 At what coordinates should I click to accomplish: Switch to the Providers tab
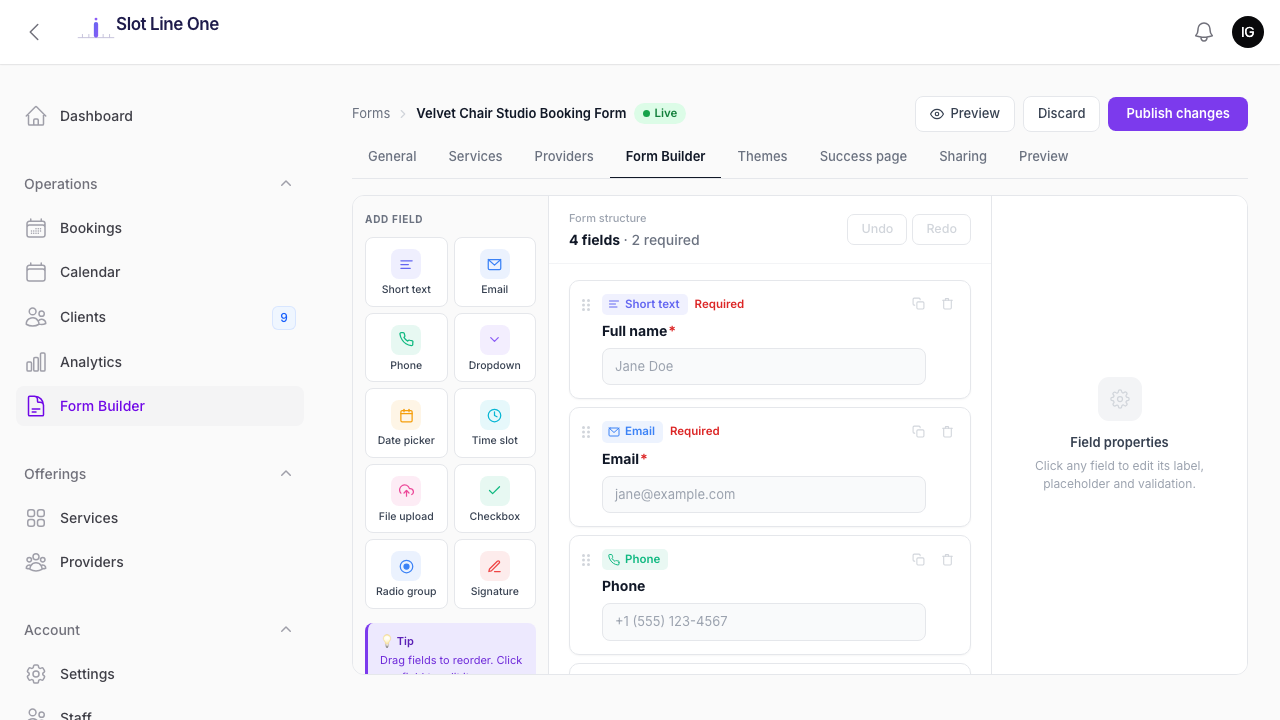point(564,156)
